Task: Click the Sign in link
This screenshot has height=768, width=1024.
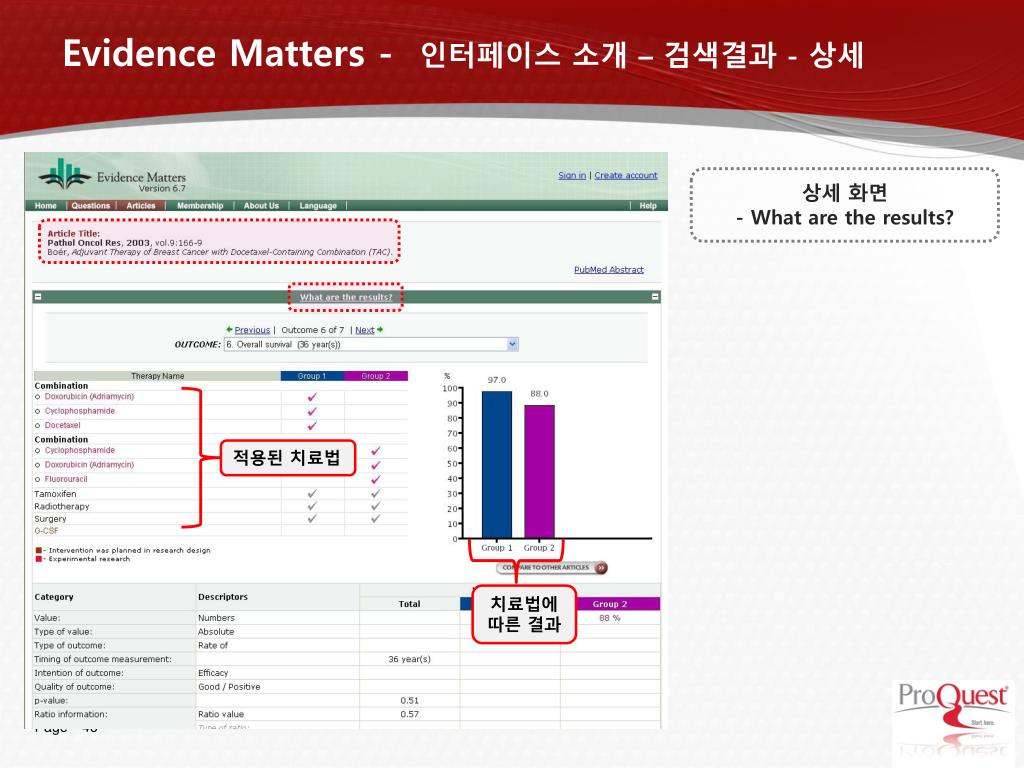Action: [x=572, y=175]
